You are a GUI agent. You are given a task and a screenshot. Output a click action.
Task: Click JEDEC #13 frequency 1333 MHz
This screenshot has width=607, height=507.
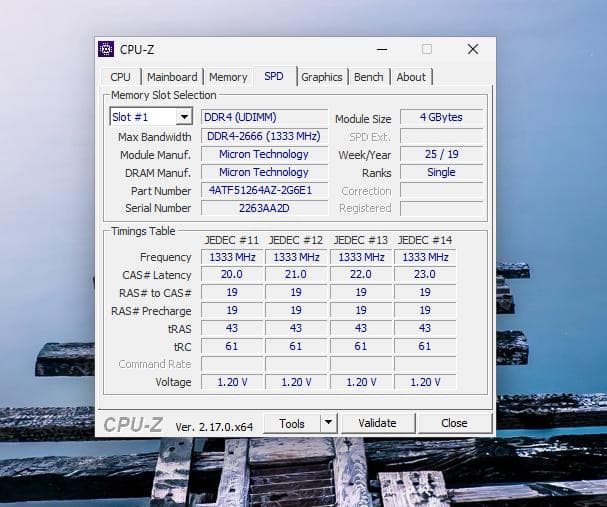pyautogui.click(x=361, y=257)
